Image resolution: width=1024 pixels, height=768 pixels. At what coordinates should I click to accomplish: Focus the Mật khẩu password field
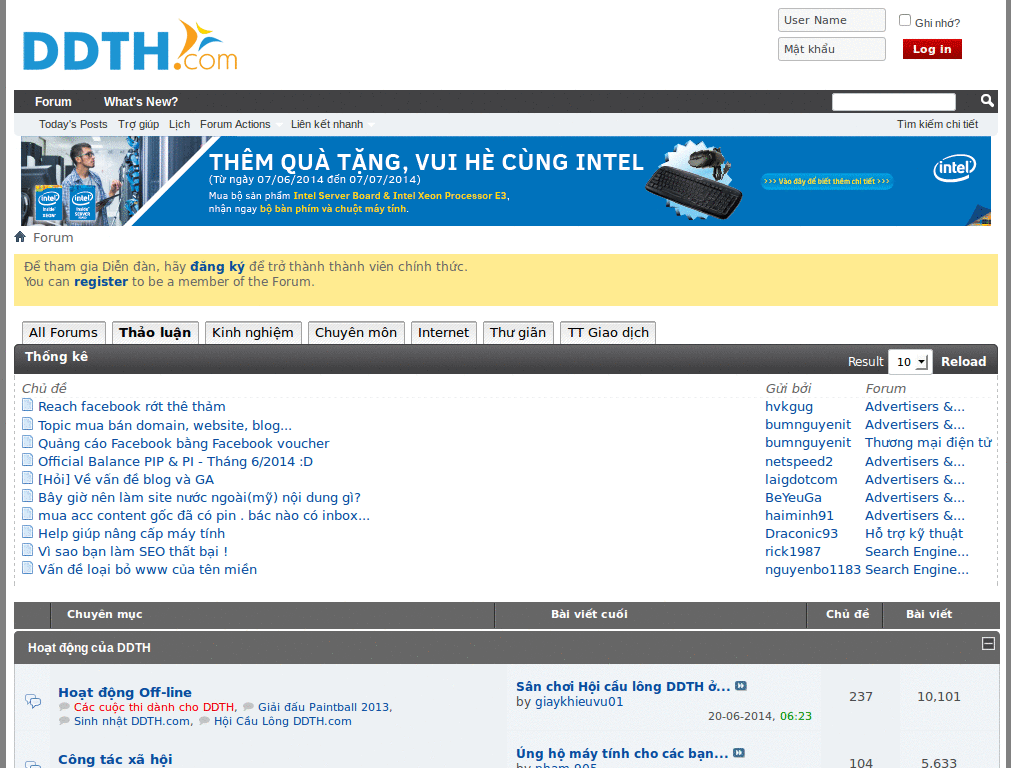pos(831,49)
